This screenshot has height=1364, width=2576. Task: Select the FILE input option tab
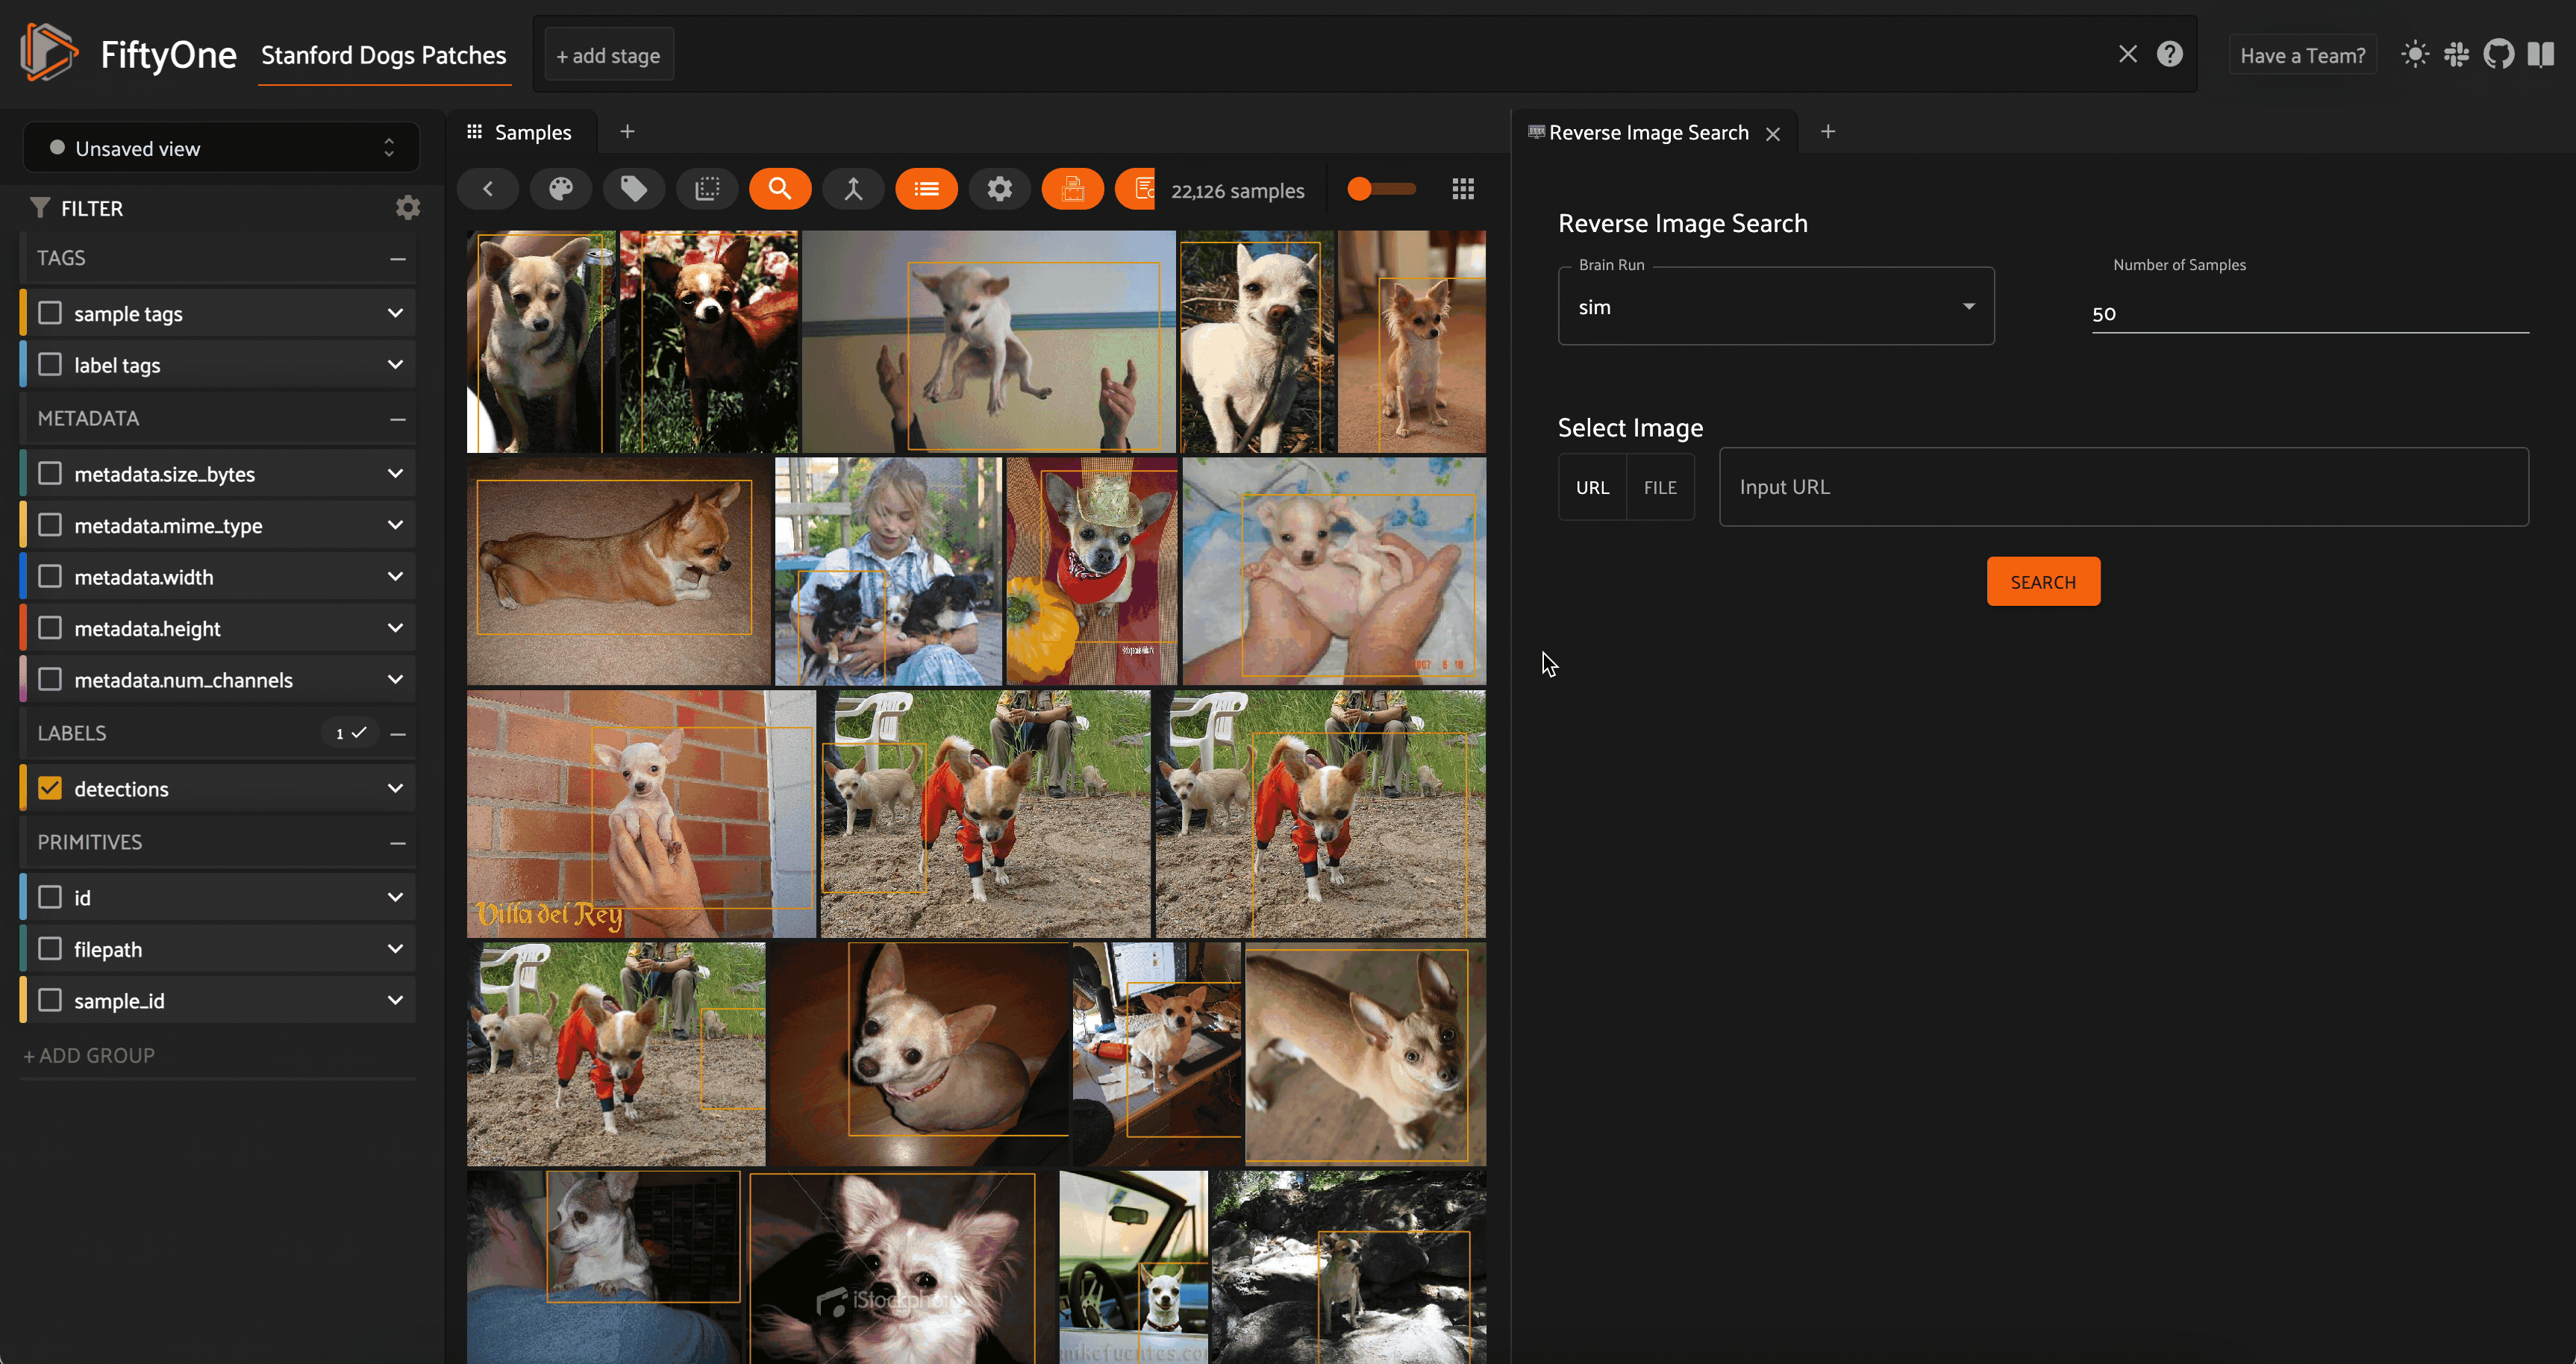point(1659,487)
